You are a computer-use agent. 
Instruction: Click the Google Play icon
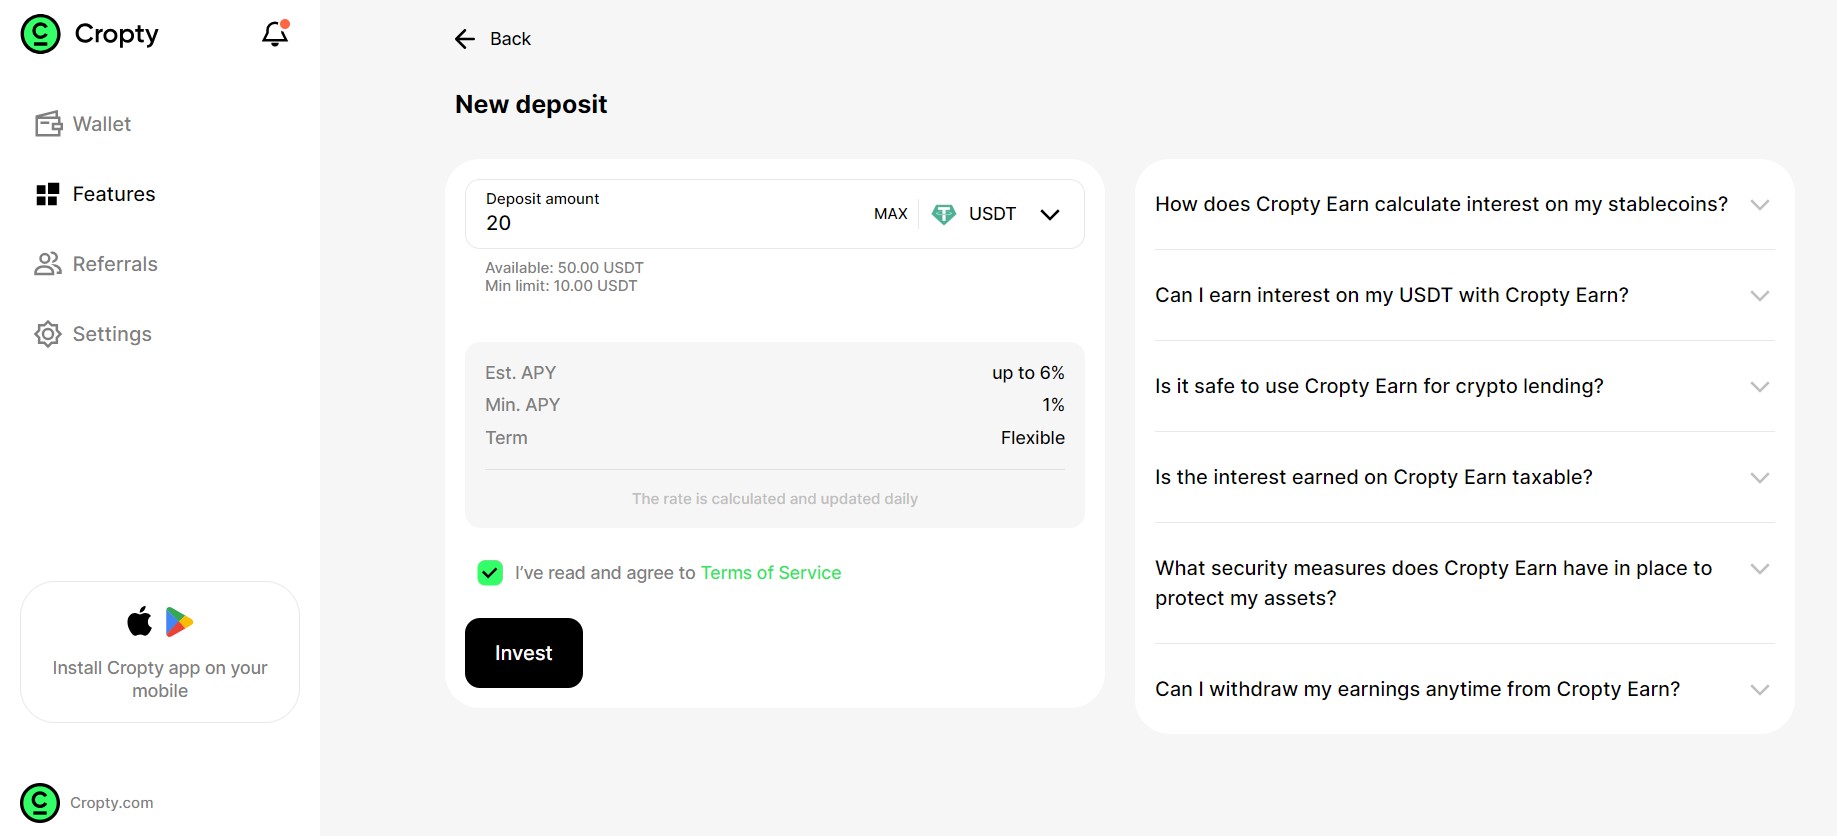pyautogui.click(x=179, y=622)
